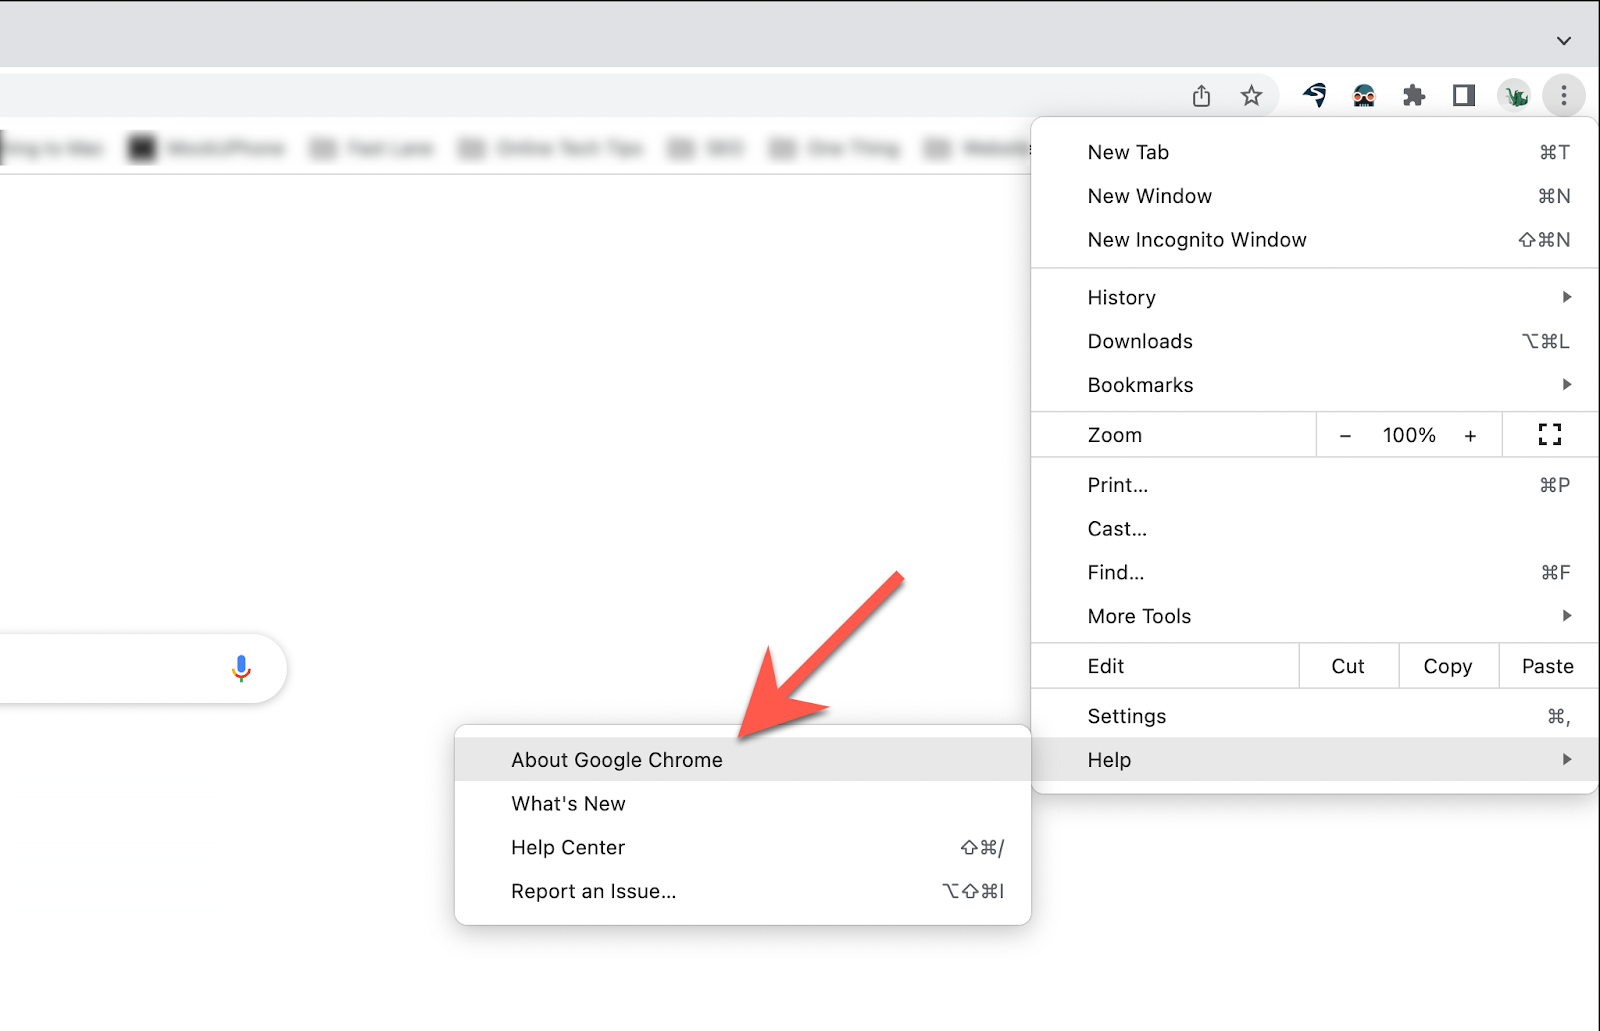Choose New Window menu item

[1314, 196]
